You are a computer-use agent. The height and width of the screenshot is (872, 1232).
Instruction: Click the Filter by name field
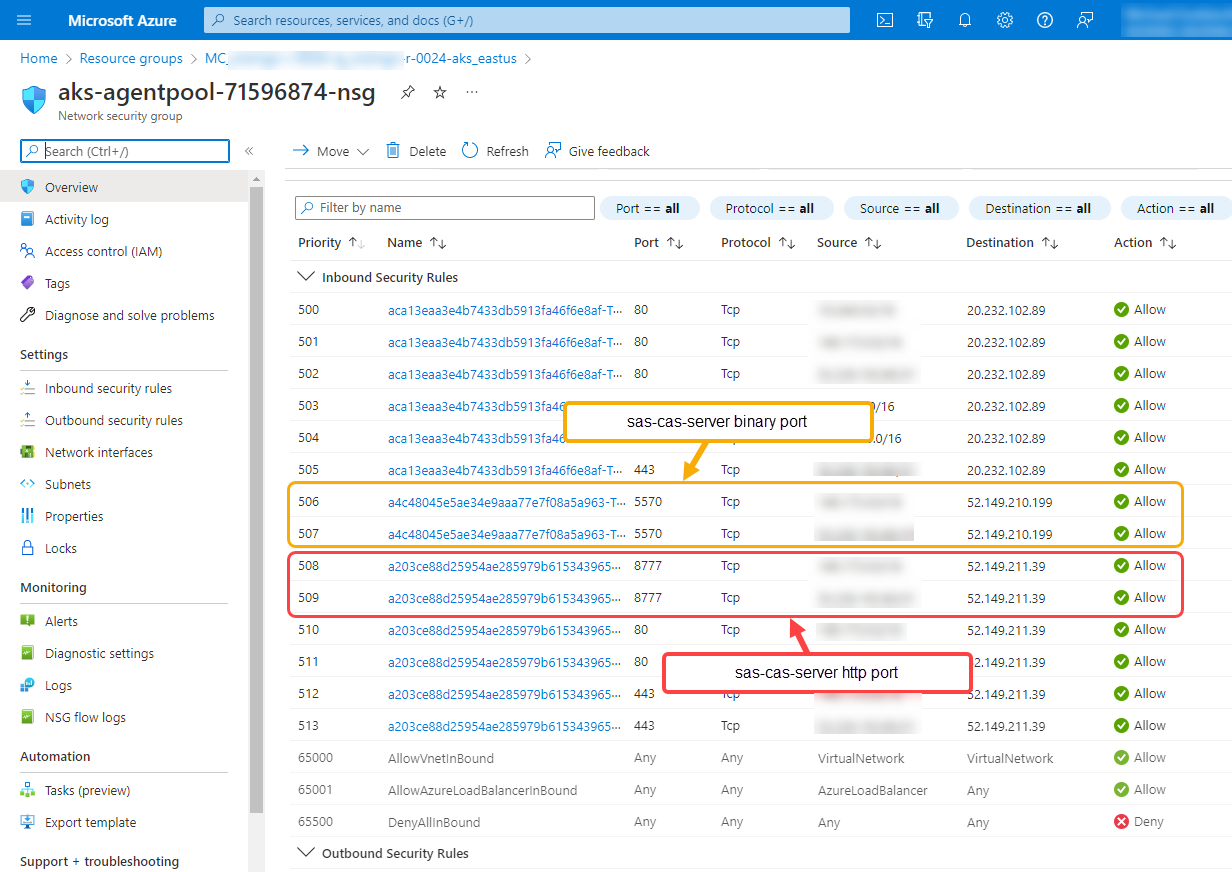[x=444, y=207]
